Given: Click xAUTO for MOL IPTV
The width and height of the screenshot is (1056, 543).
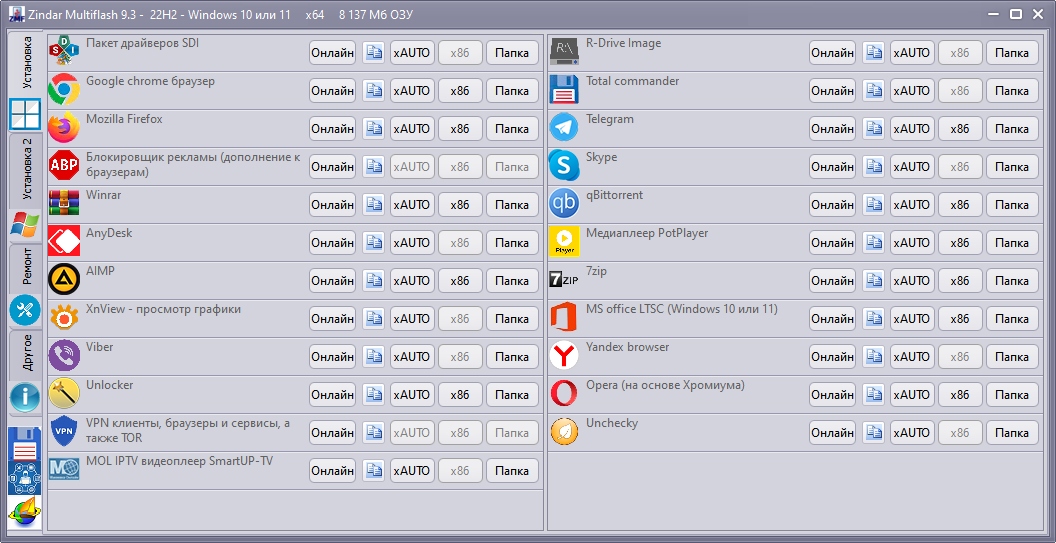Looking at the screenshot, I should 412,470.
